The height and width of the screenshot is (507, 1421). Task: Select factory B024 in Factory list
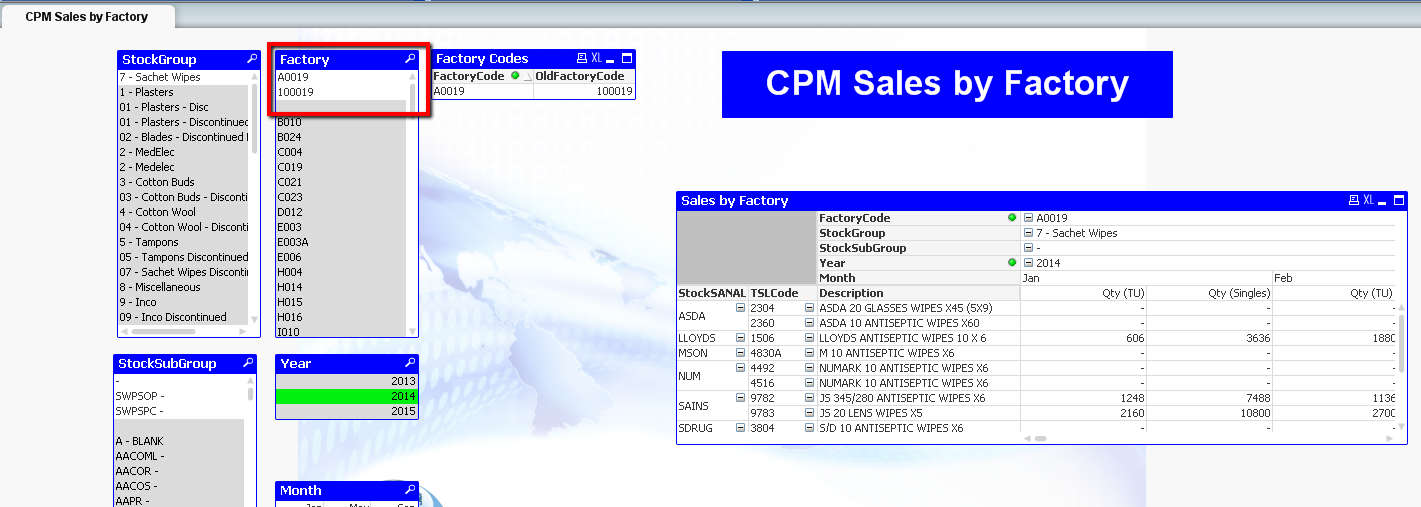[x=341, y=137]
